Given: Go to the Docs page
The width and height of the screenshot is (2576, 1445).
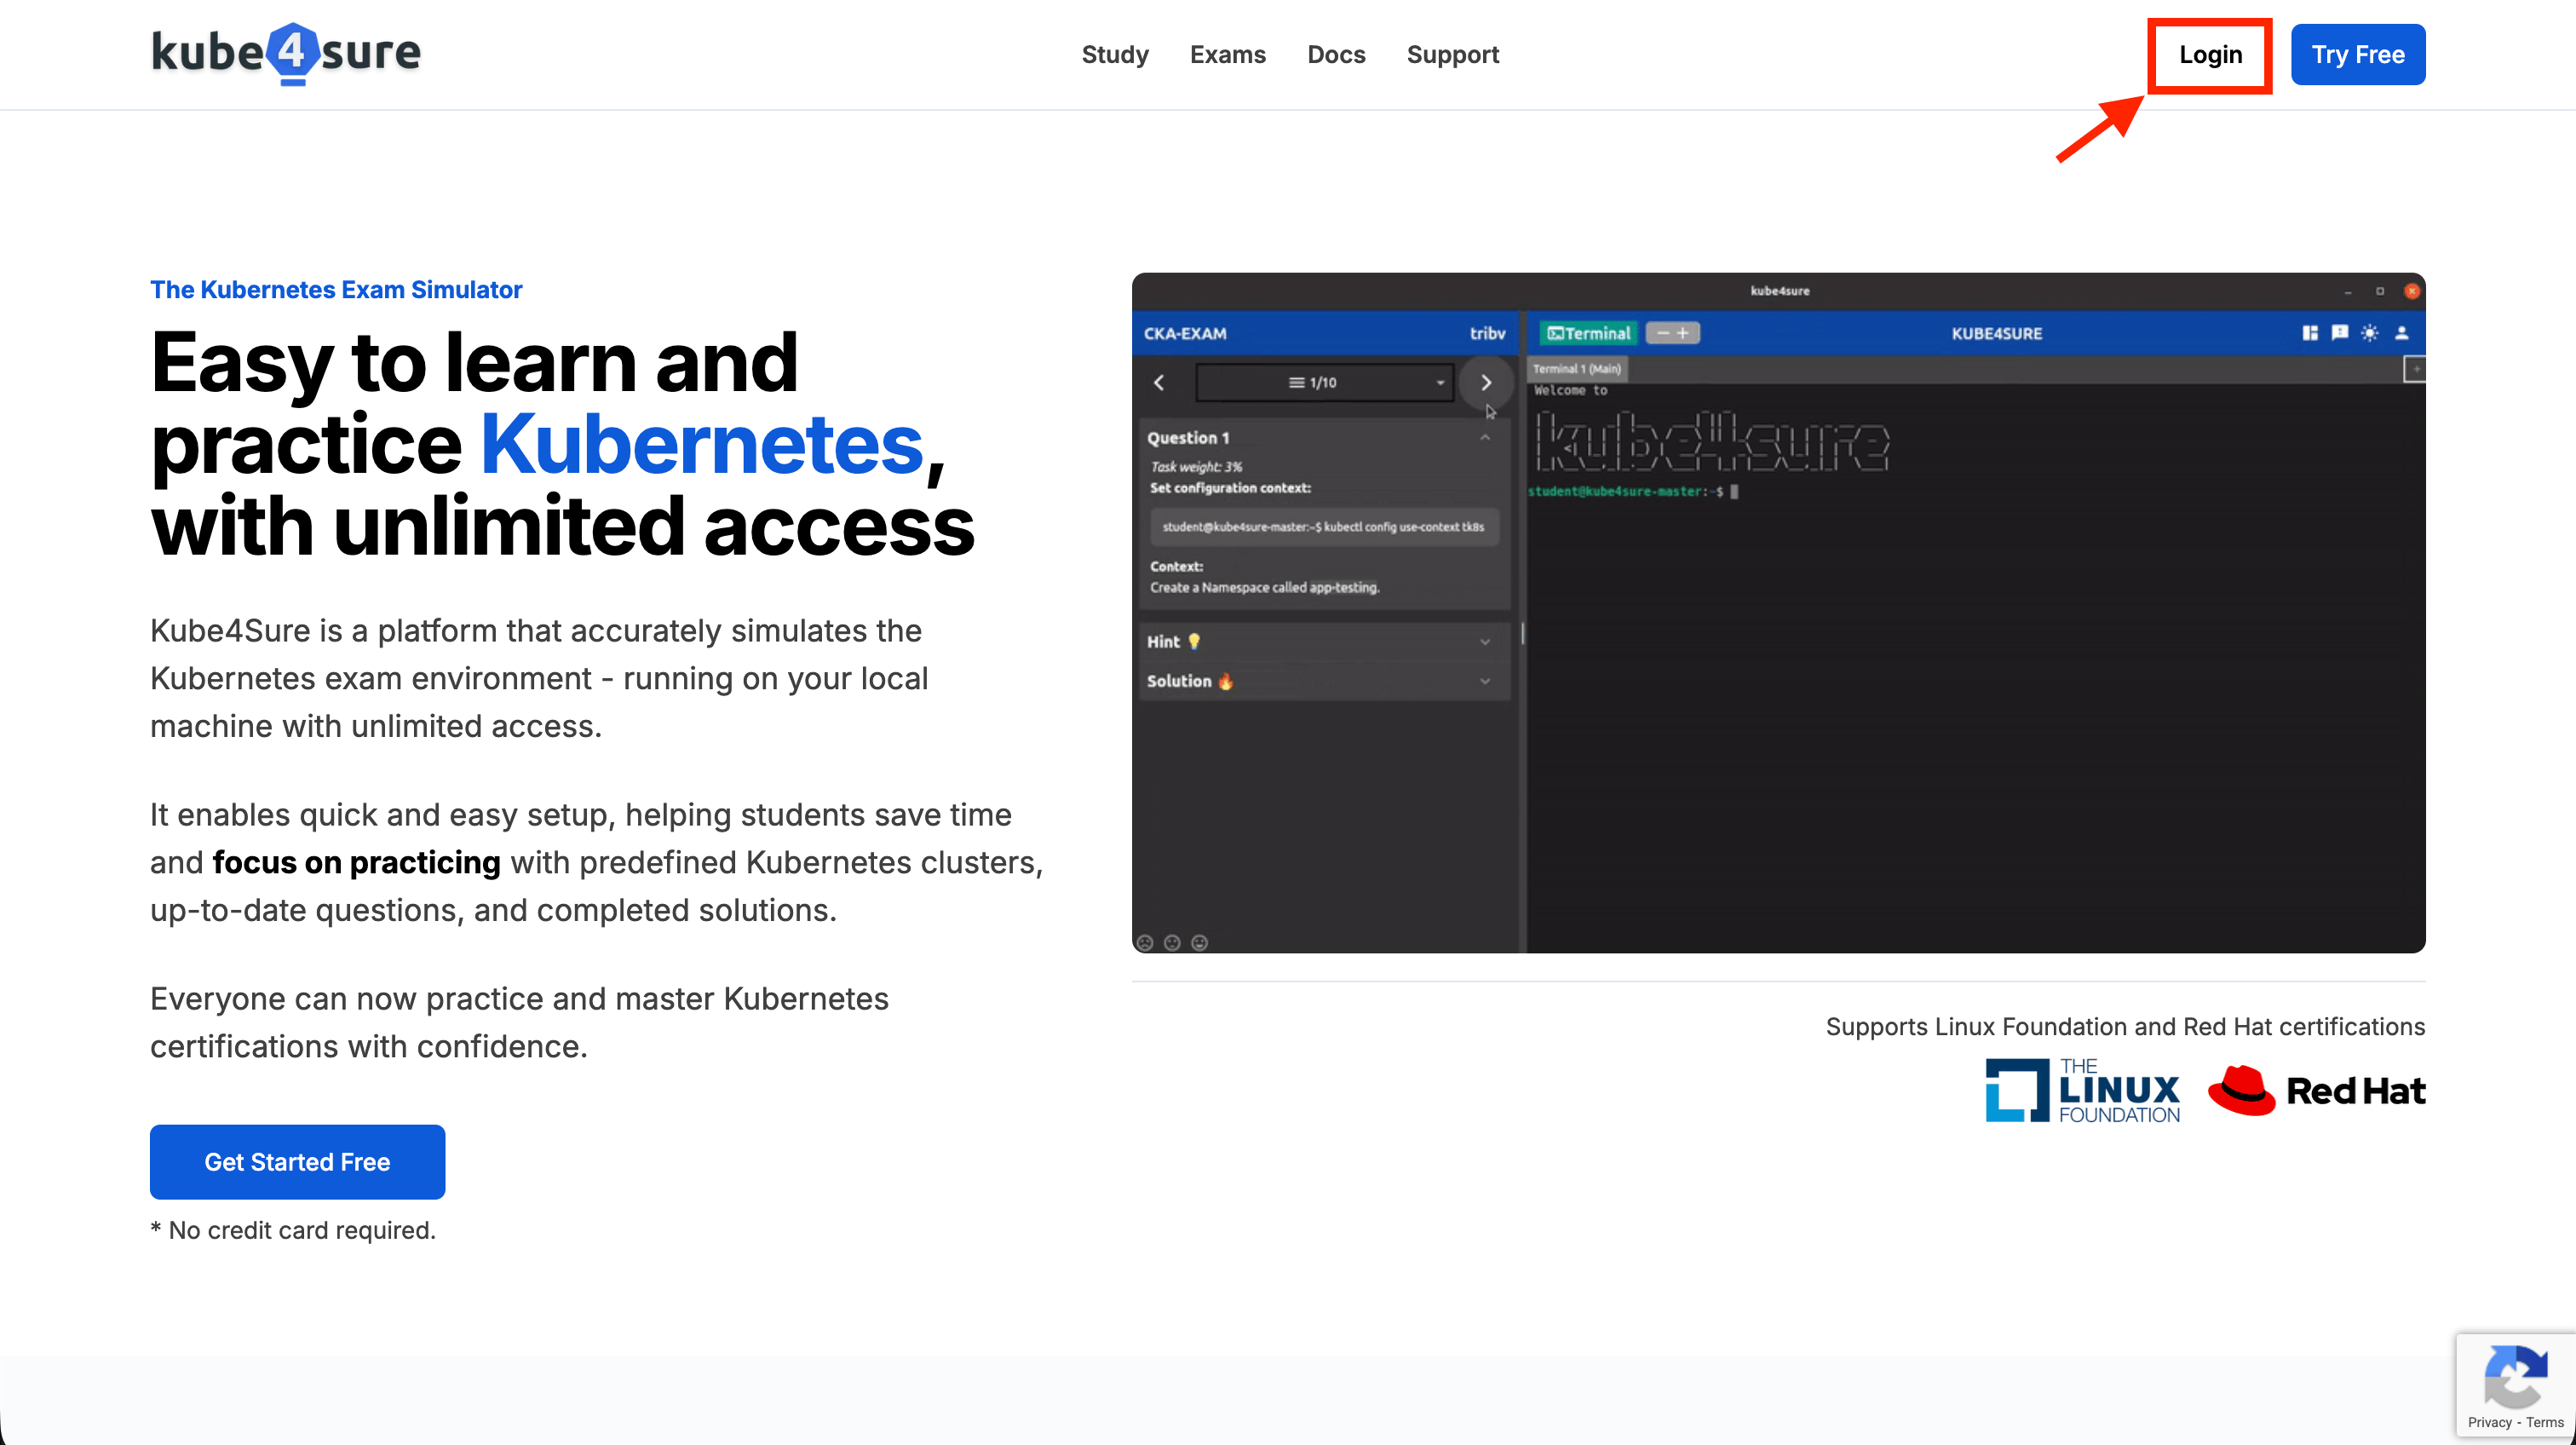Looking at the screenshot, I should 1336,54.
